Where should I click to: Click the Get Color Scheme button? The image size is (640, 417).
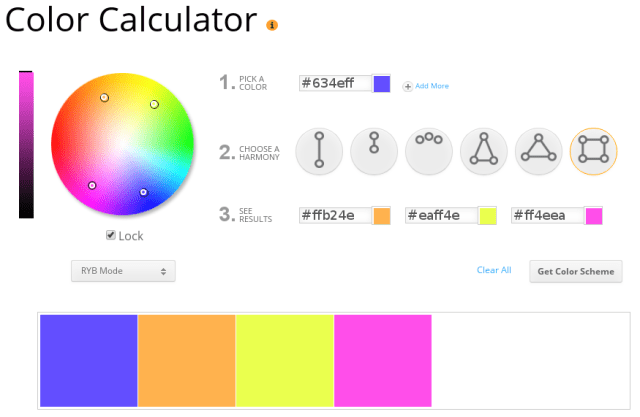(576, 271)
